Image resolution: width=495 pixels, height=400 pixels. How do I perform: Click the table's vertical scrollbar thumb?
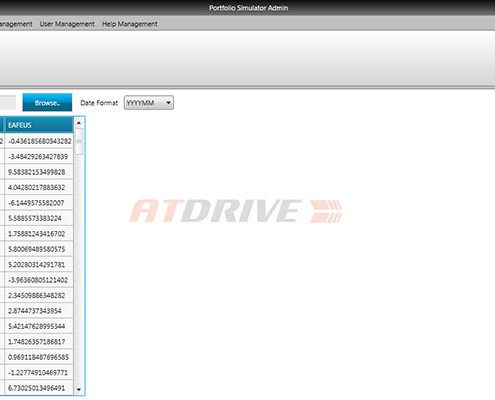pos(79,141)
